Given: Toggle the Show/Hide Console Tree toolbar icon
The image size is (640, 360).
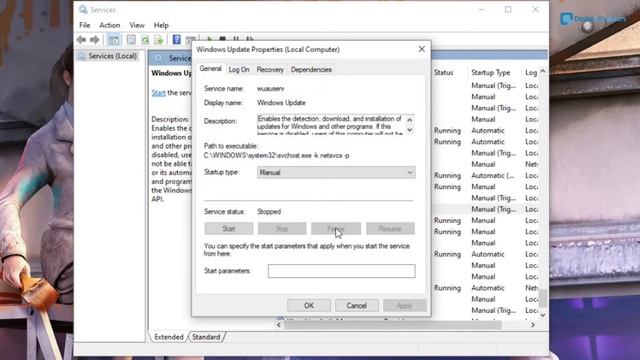Looking at the screenshot, I should 114,40.
